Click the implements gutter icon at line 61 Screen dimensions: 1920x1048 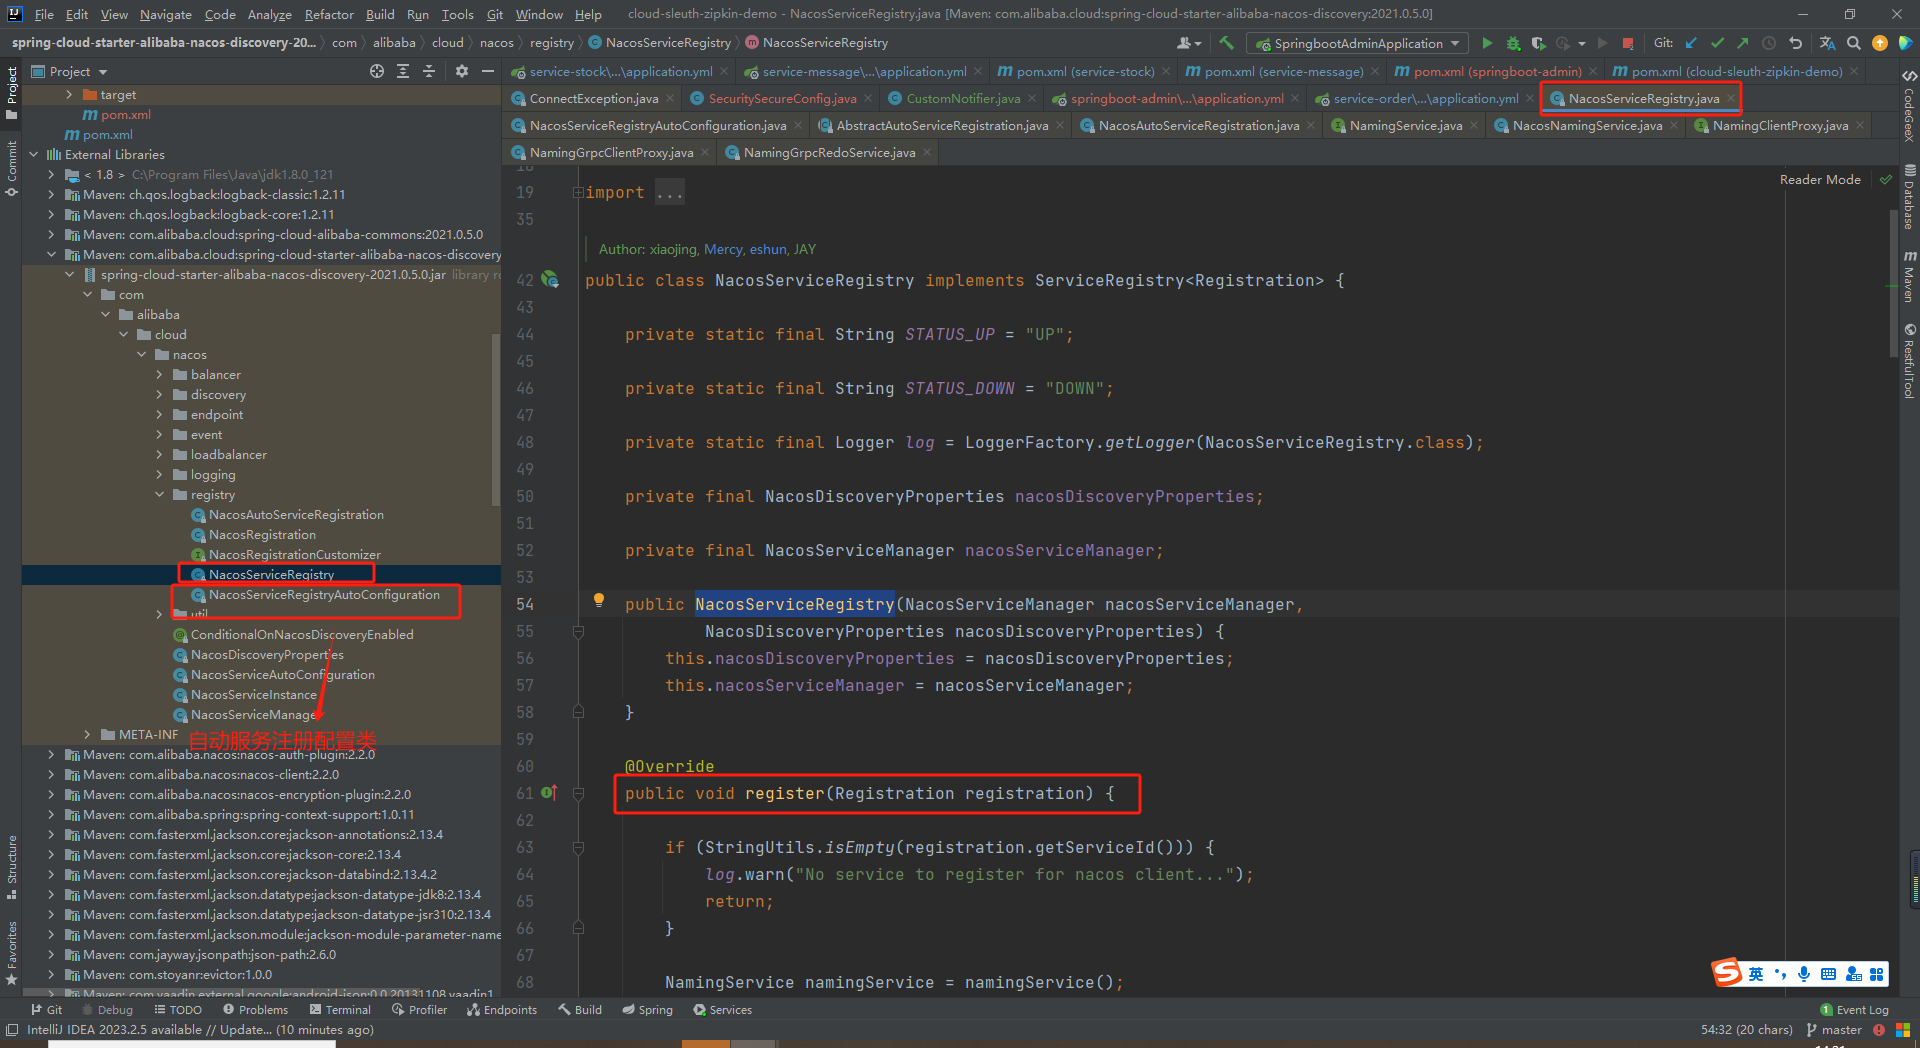click(x=549, y=793)
